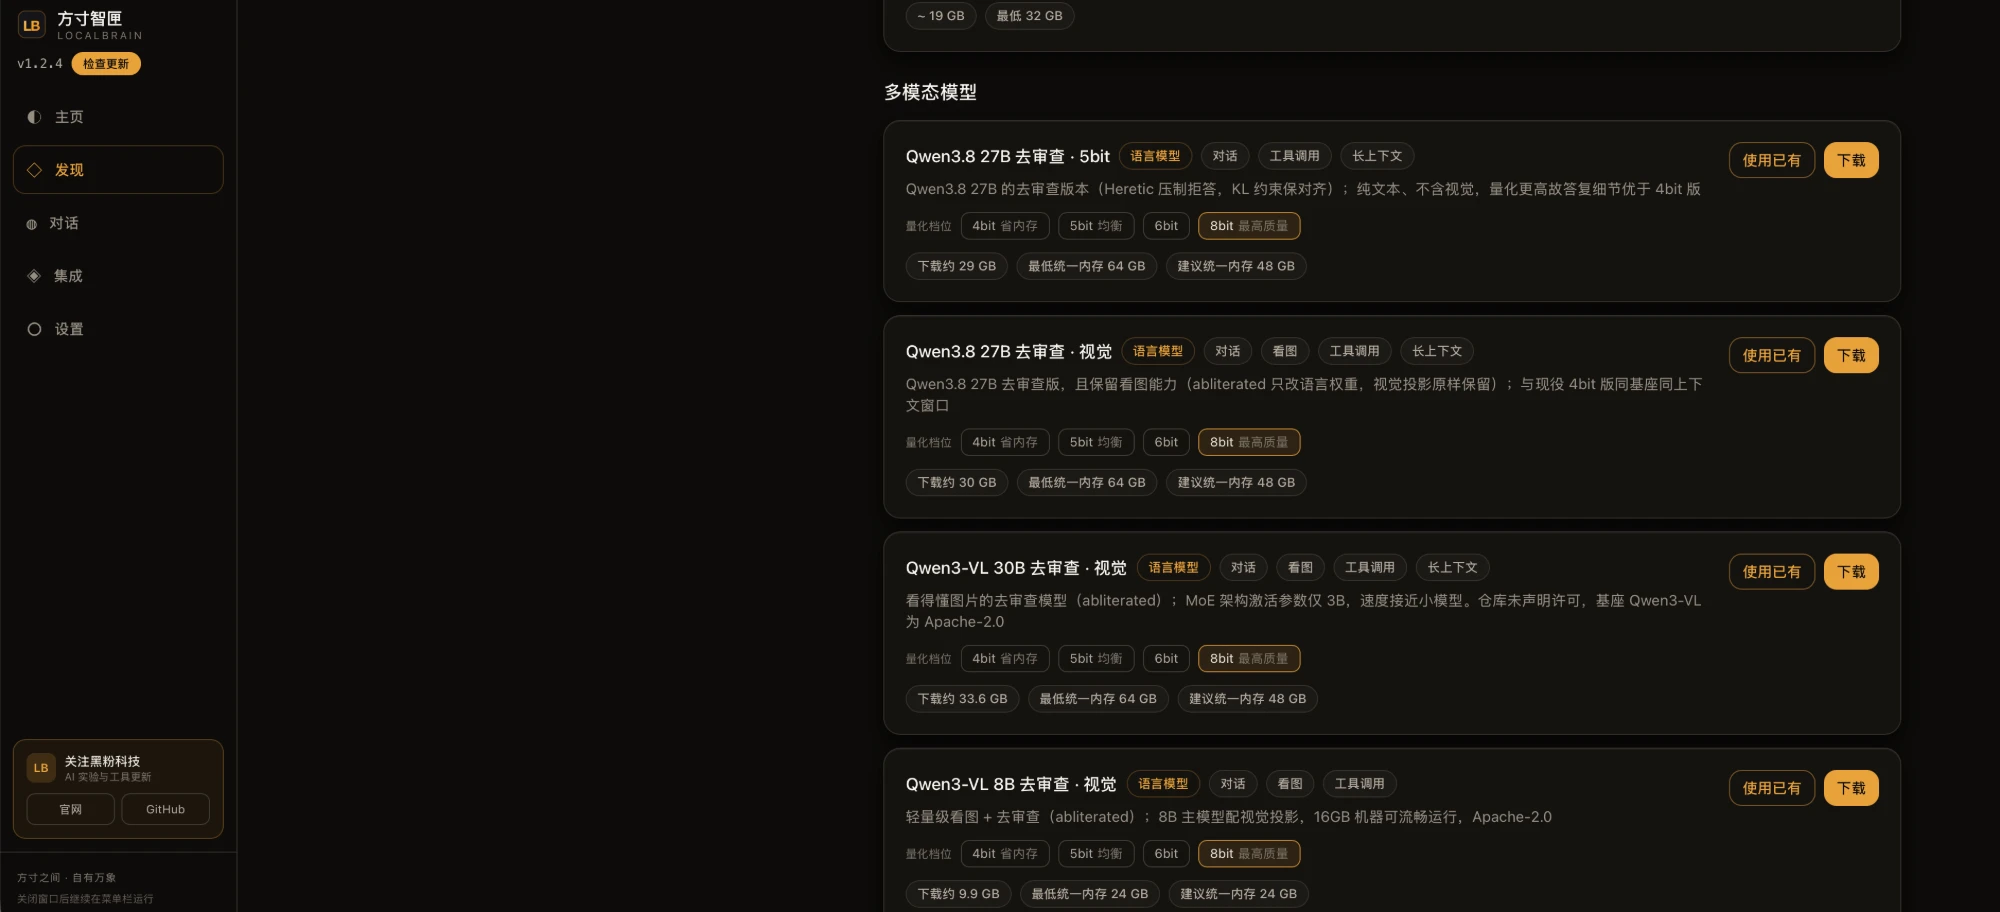The height and width of the screenshot is (912, 2000).
Task: Select 5bit 均衡 for Qwen3-VL 8B
Action: (x=1096, y=854)
